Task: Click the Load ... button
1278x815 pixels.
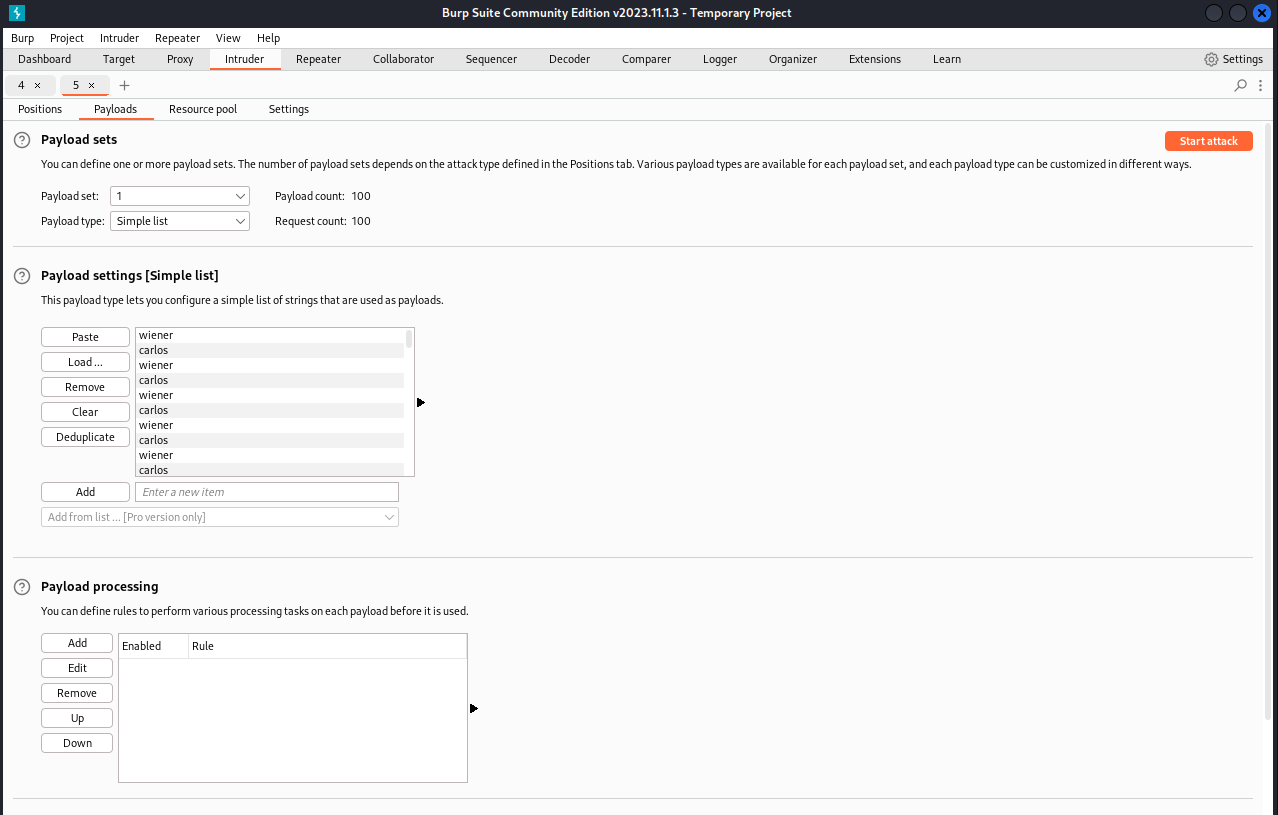Action: [x=85, y=362]
